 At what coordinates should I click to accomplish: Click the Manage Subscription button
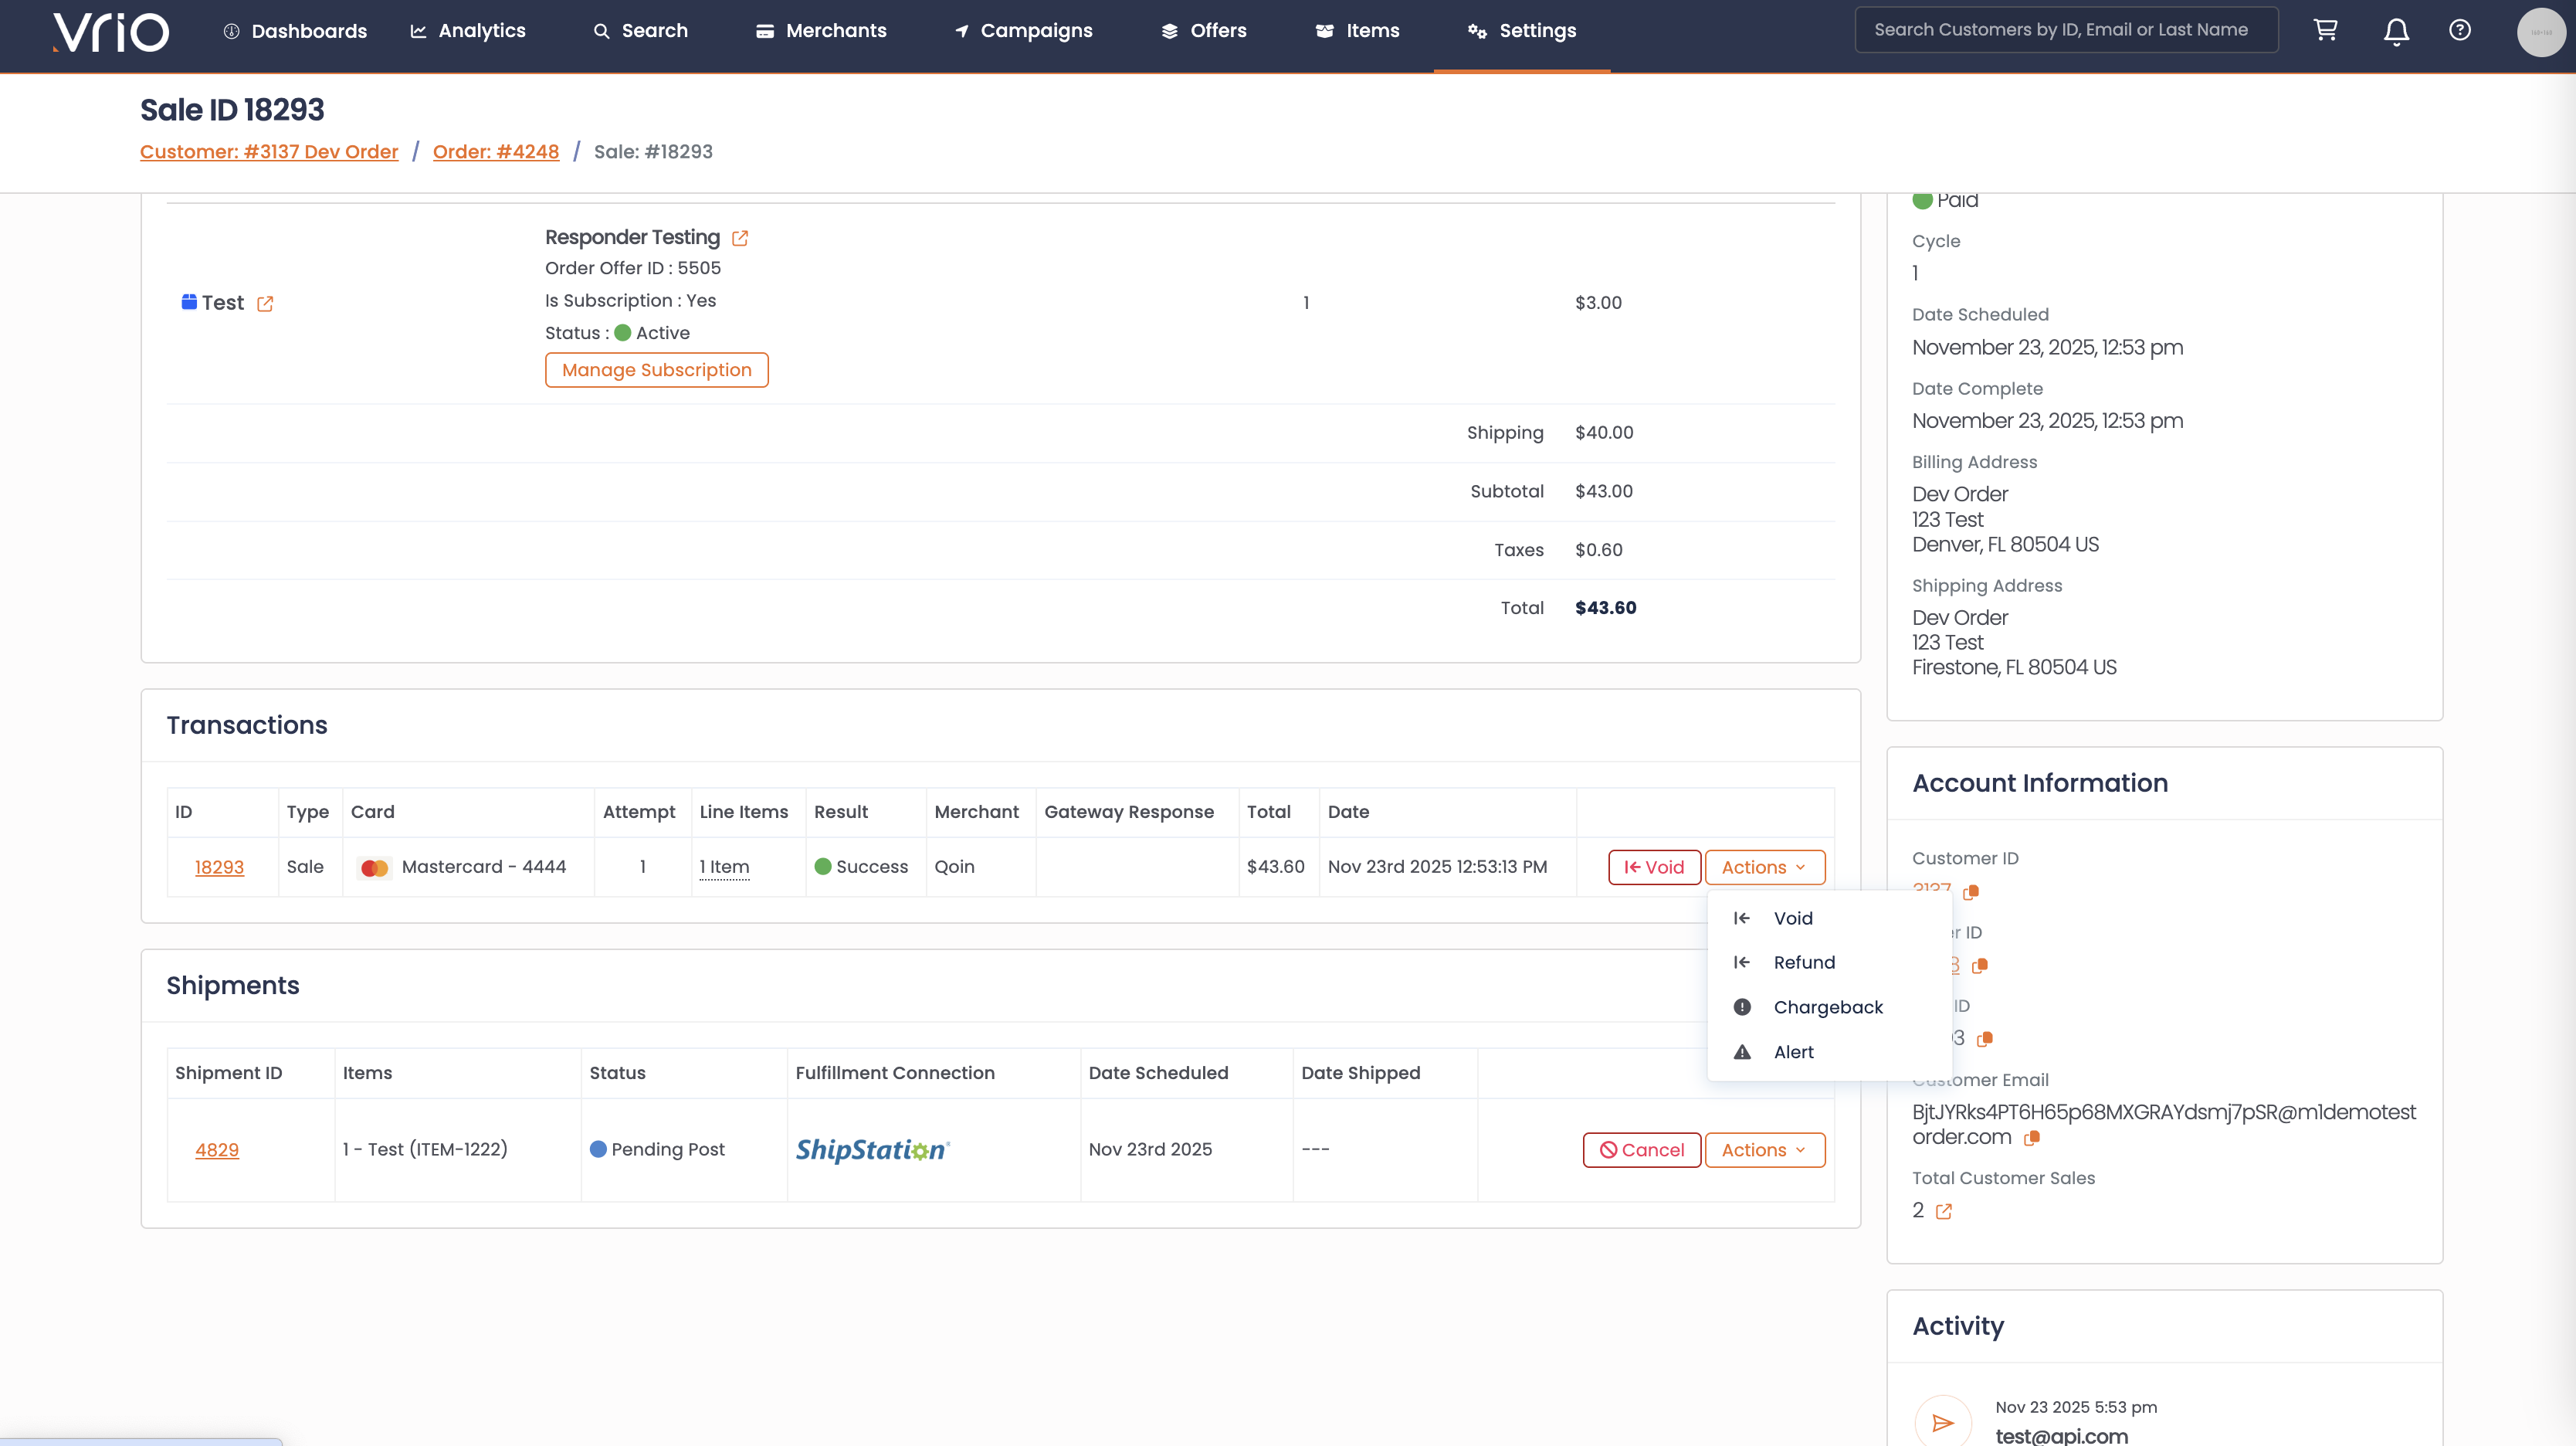(656, 370)
